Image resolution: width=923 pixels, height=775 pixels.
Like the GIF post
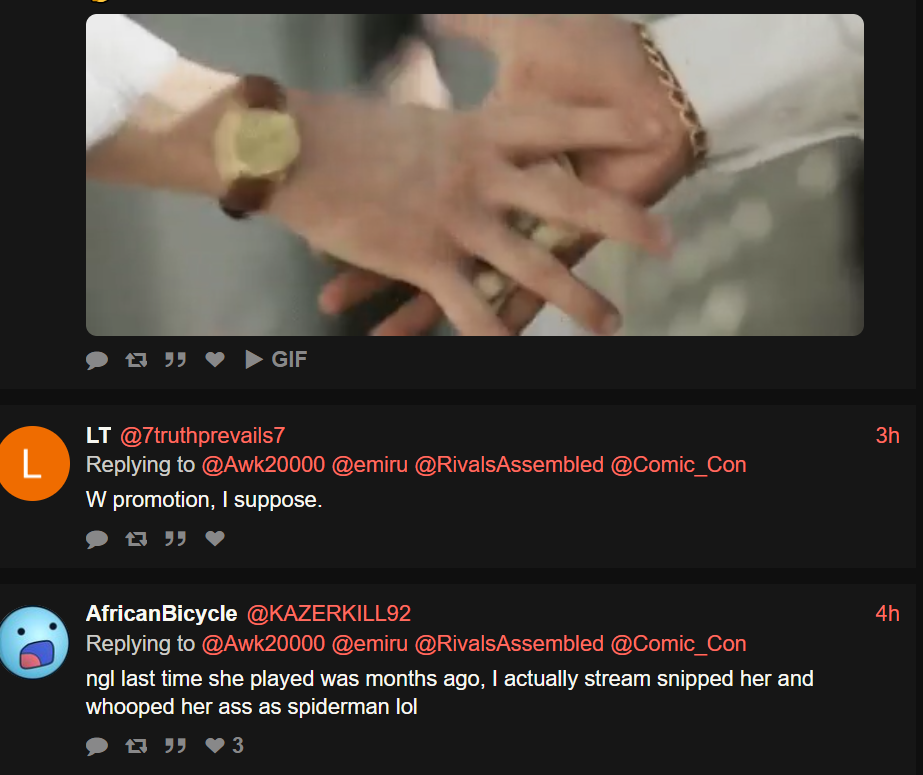(x=215, y=360)
